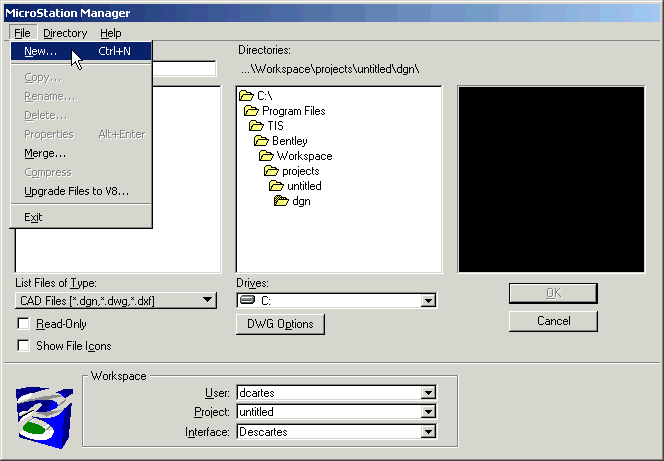664x461 pixels.
Task: Select 'untitled' directory row text
Action: pos(304,186)
